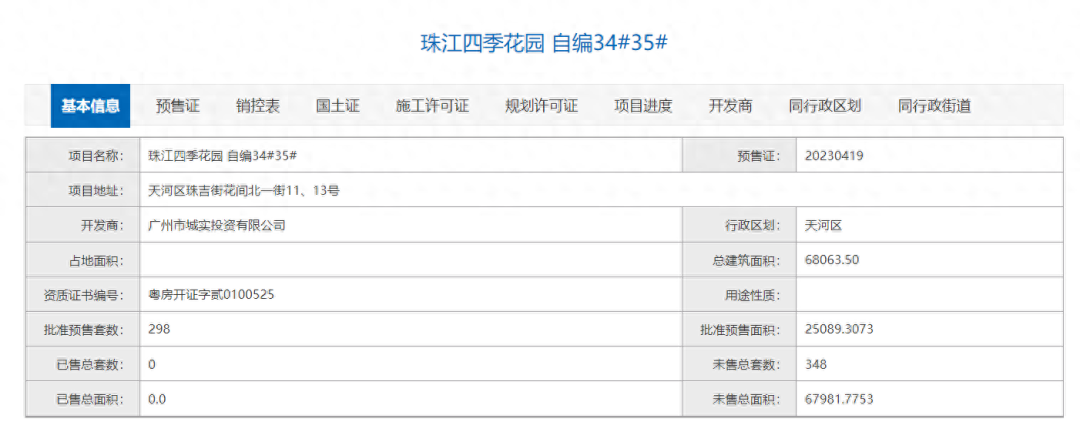The image size is (1080, 422).
Task: Click the 项目地址 label cell
Action: [x=83, y=190]
